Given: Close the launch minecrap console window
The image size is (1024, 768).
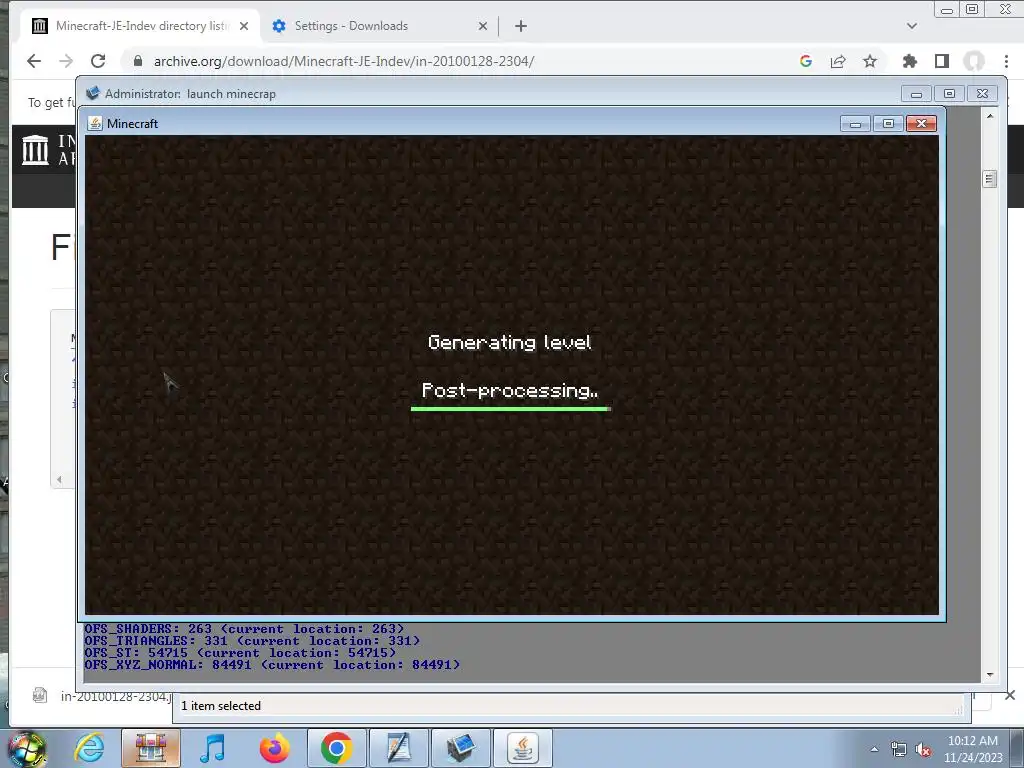Looking at the screenshot, I should click(982, 94).
